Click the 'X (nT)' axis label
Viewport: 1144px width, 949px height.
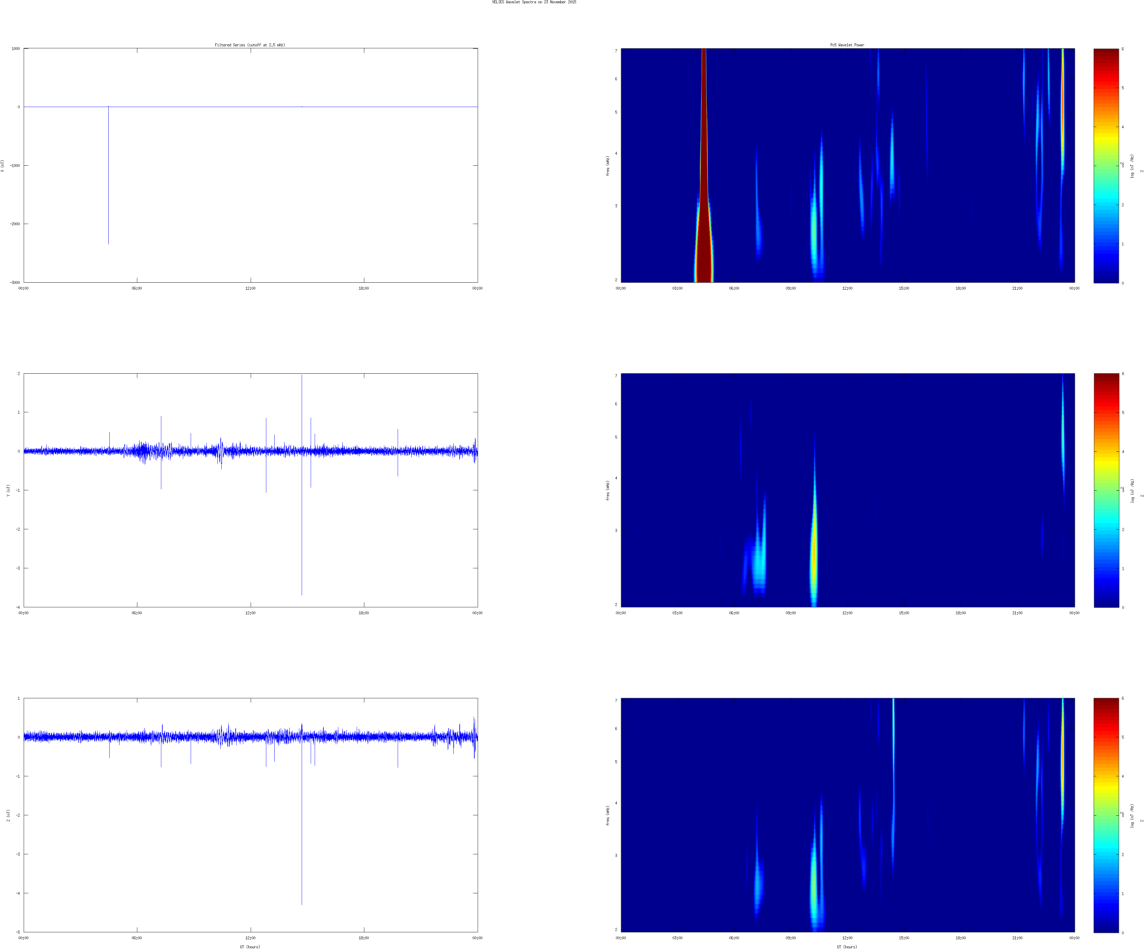point(4,166)
